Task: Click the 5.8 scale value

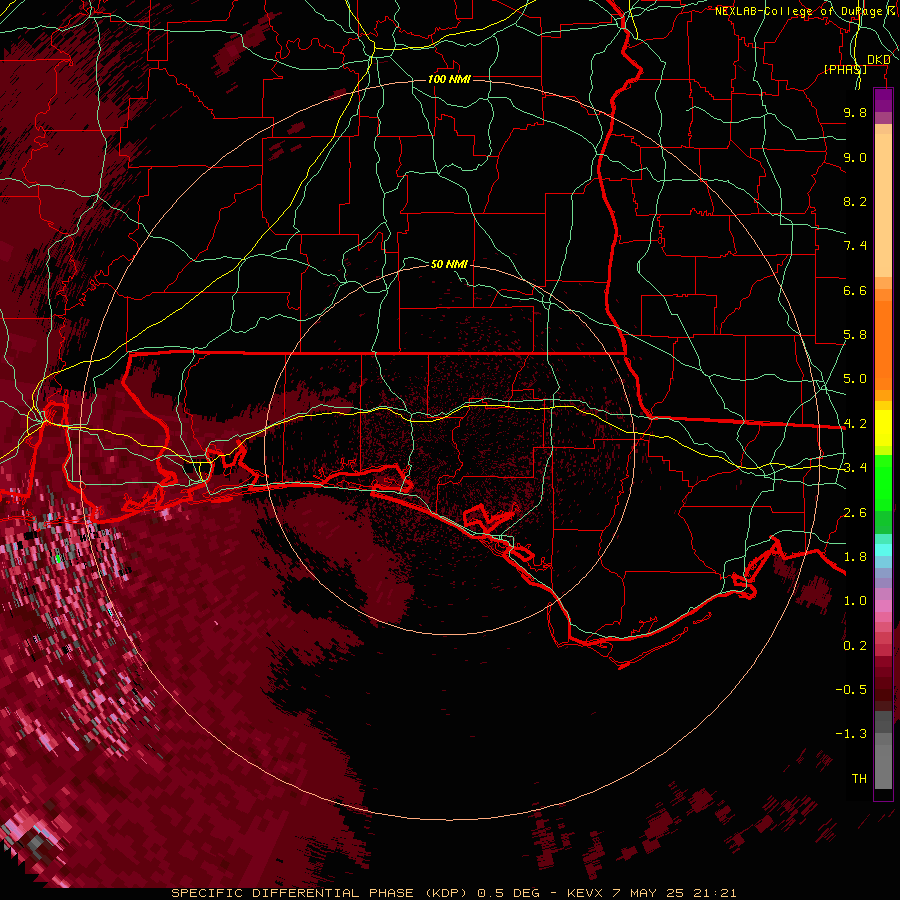Action: tap(855, 335)
